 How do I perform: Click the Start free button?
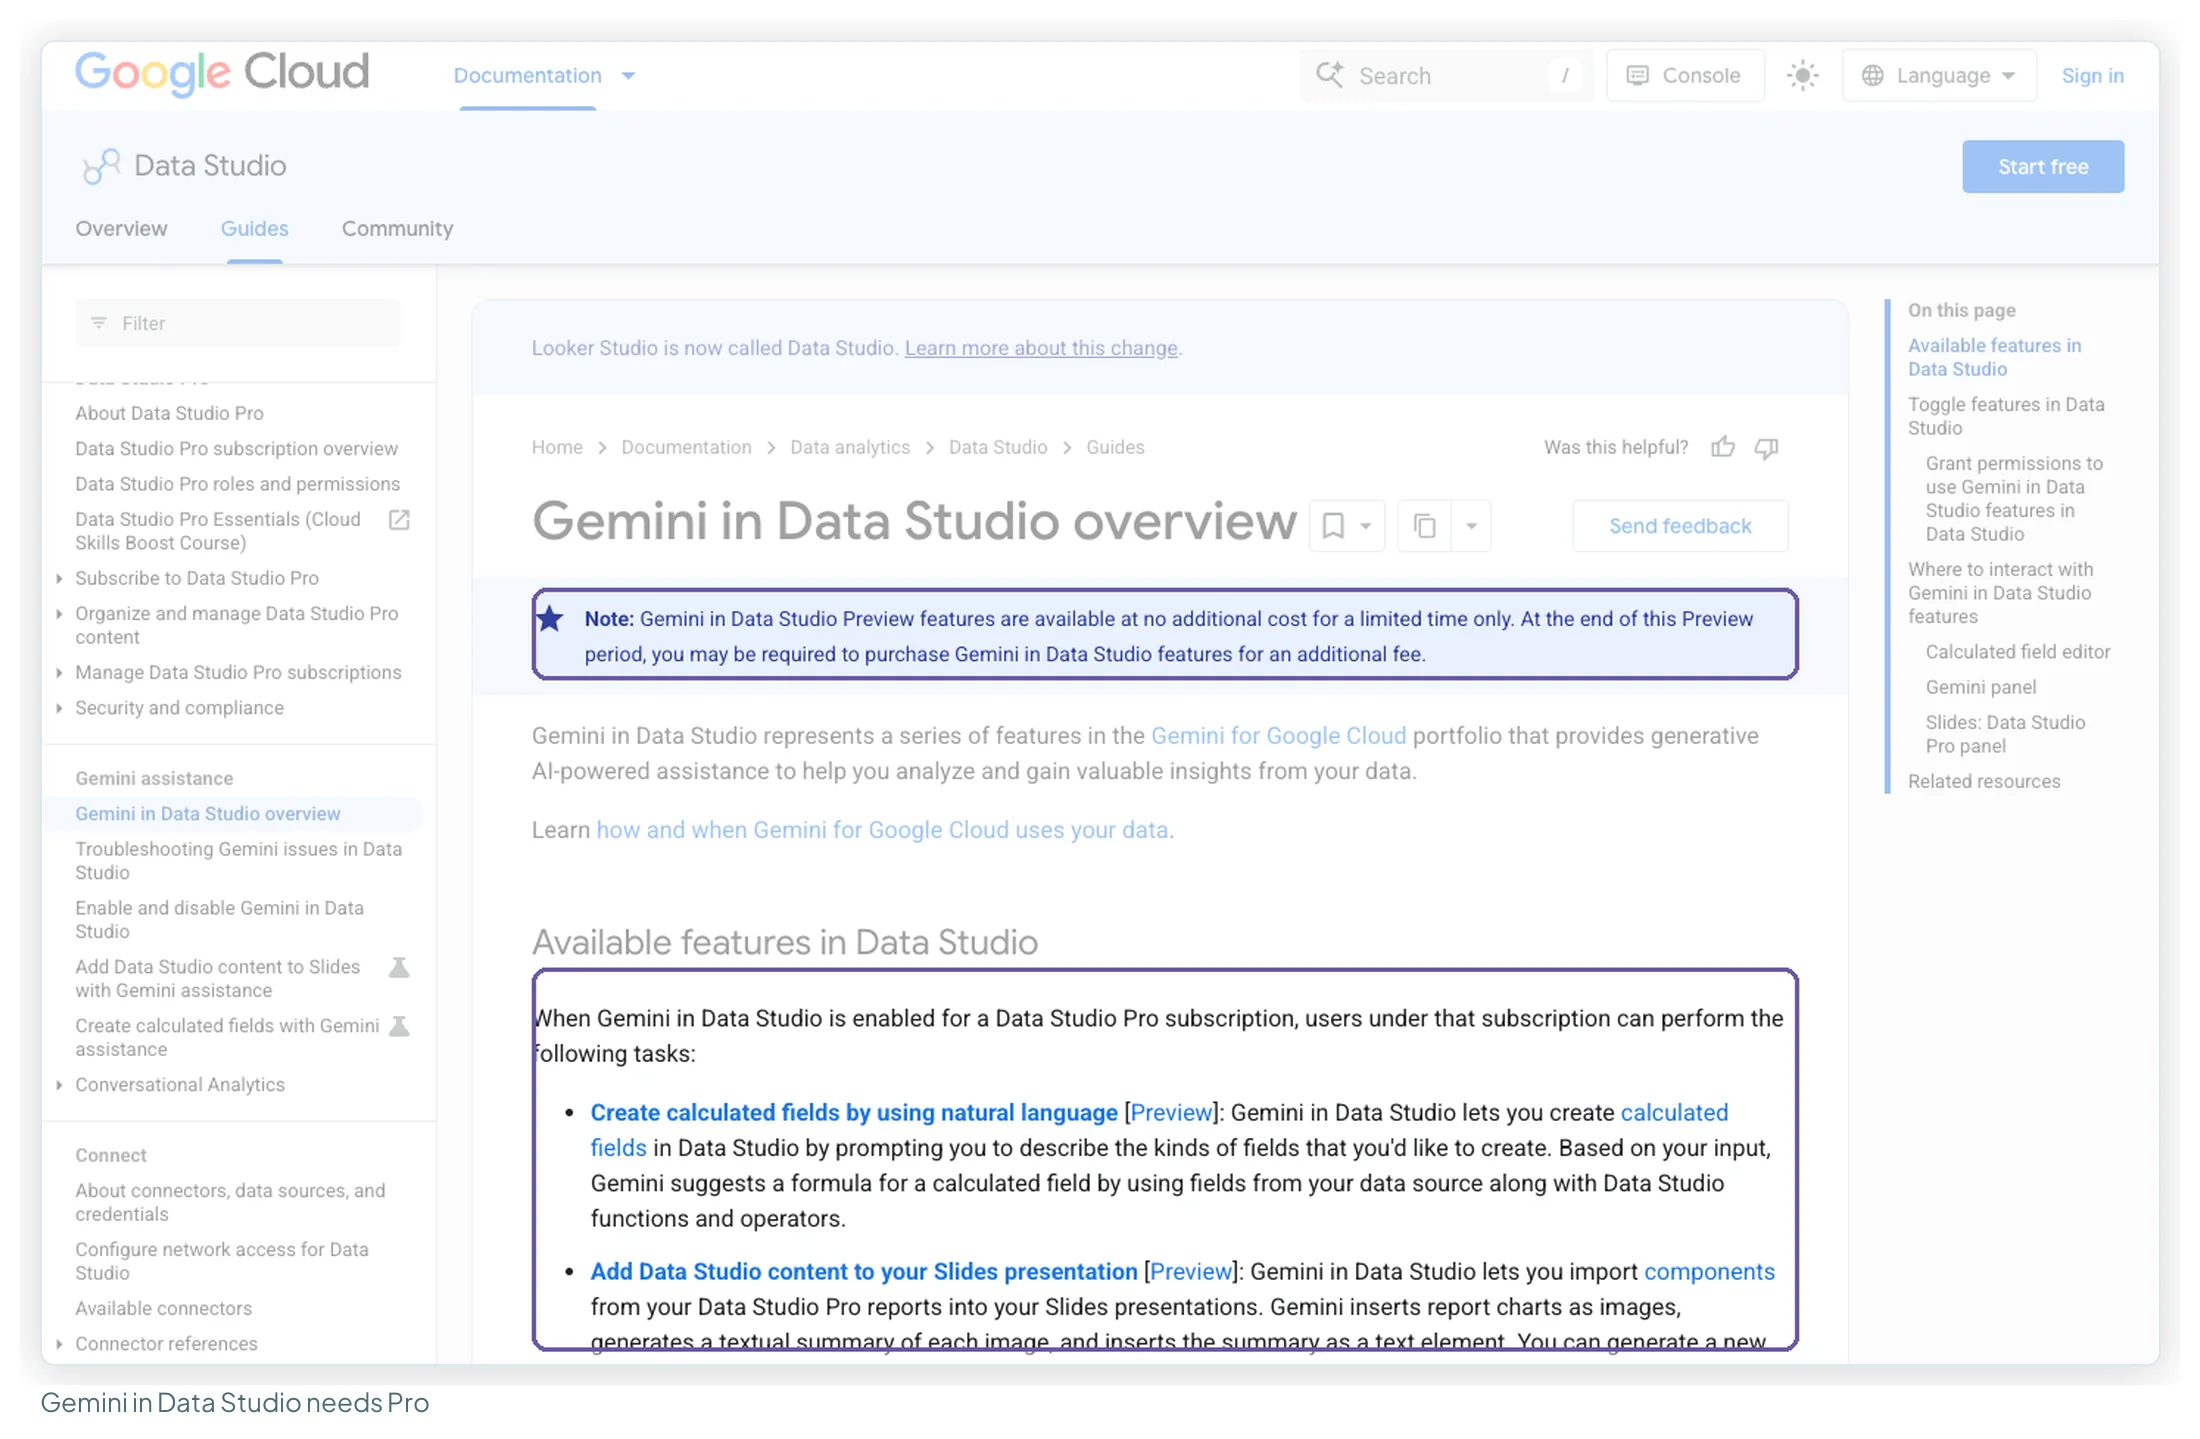[2042, 167]
